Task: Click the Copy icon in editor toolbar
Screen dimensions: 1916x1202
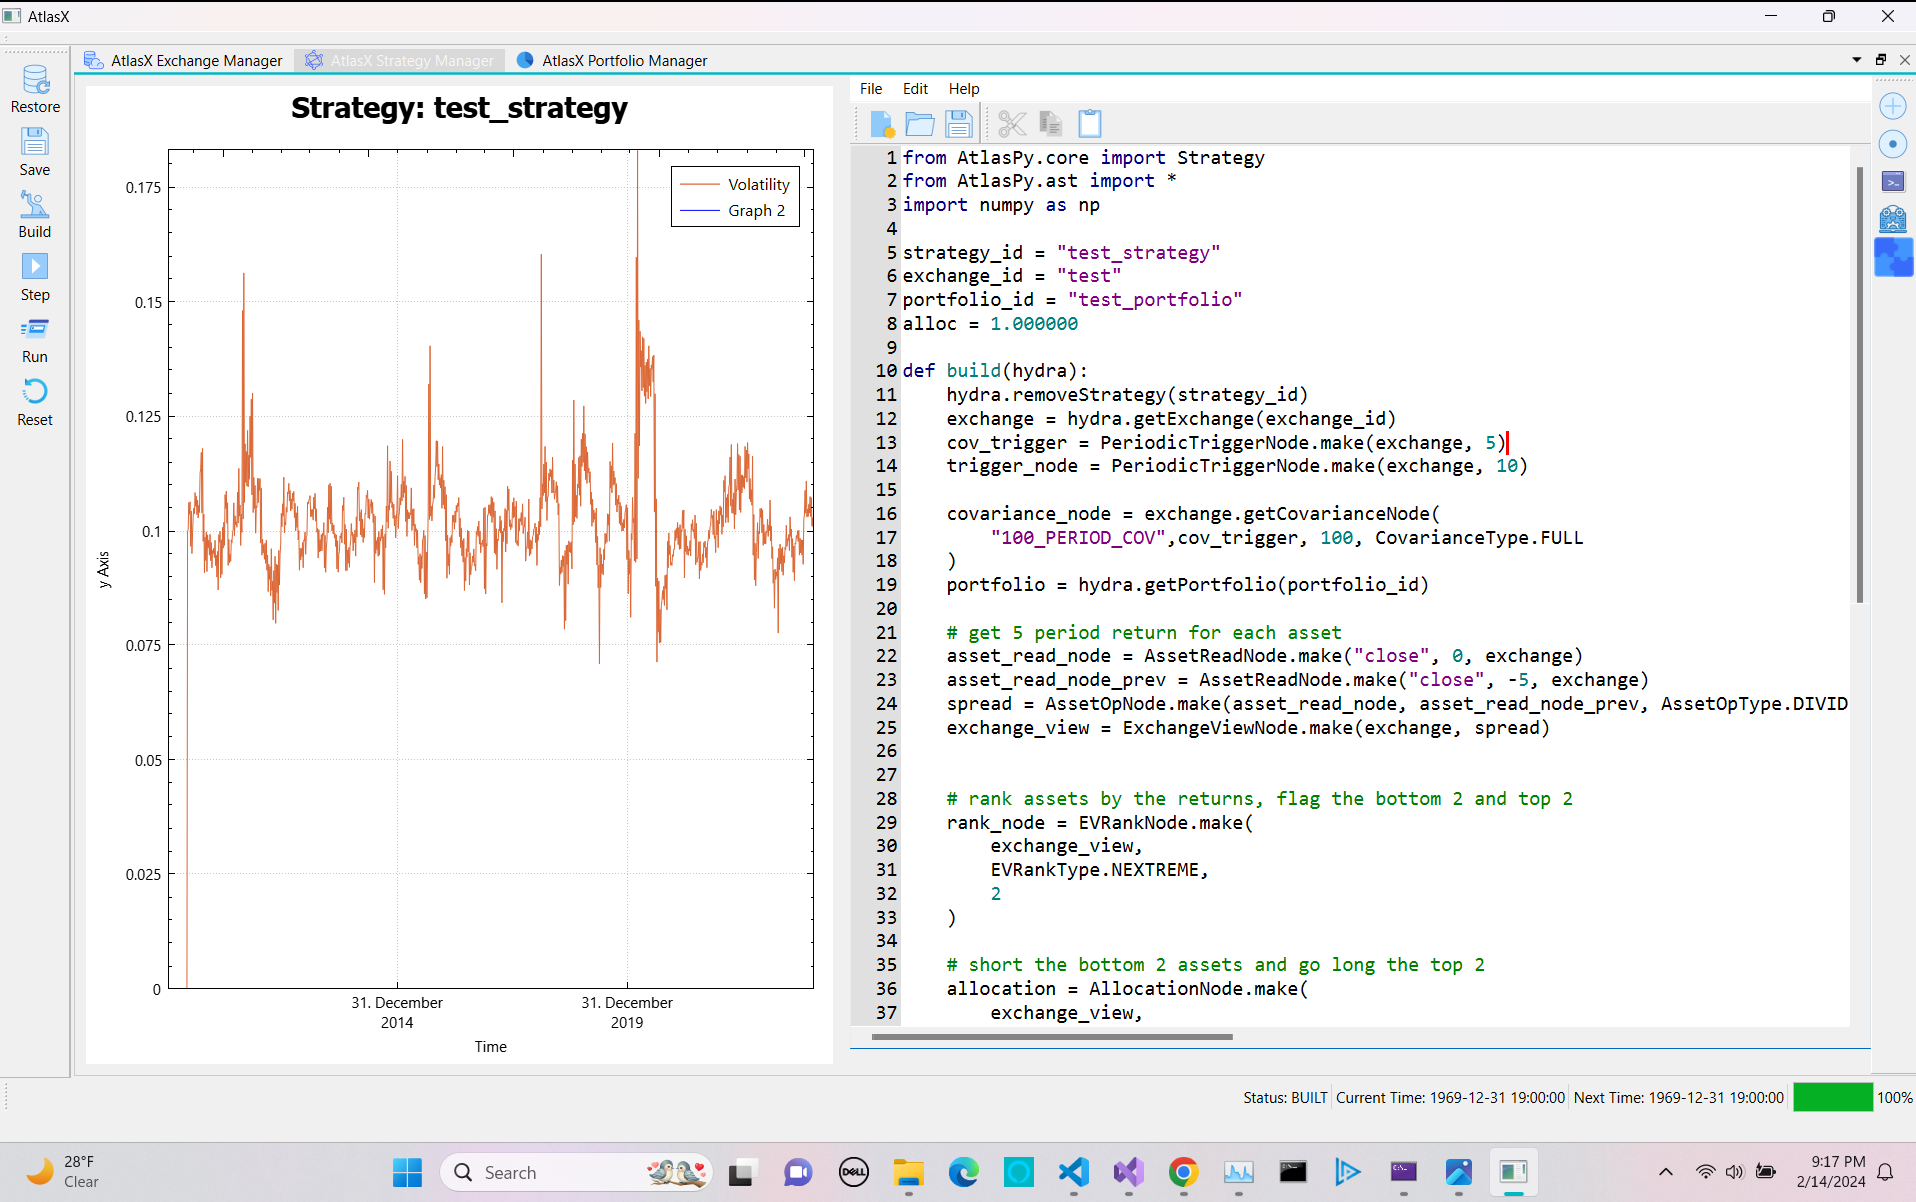Action: coord(1051,124)
